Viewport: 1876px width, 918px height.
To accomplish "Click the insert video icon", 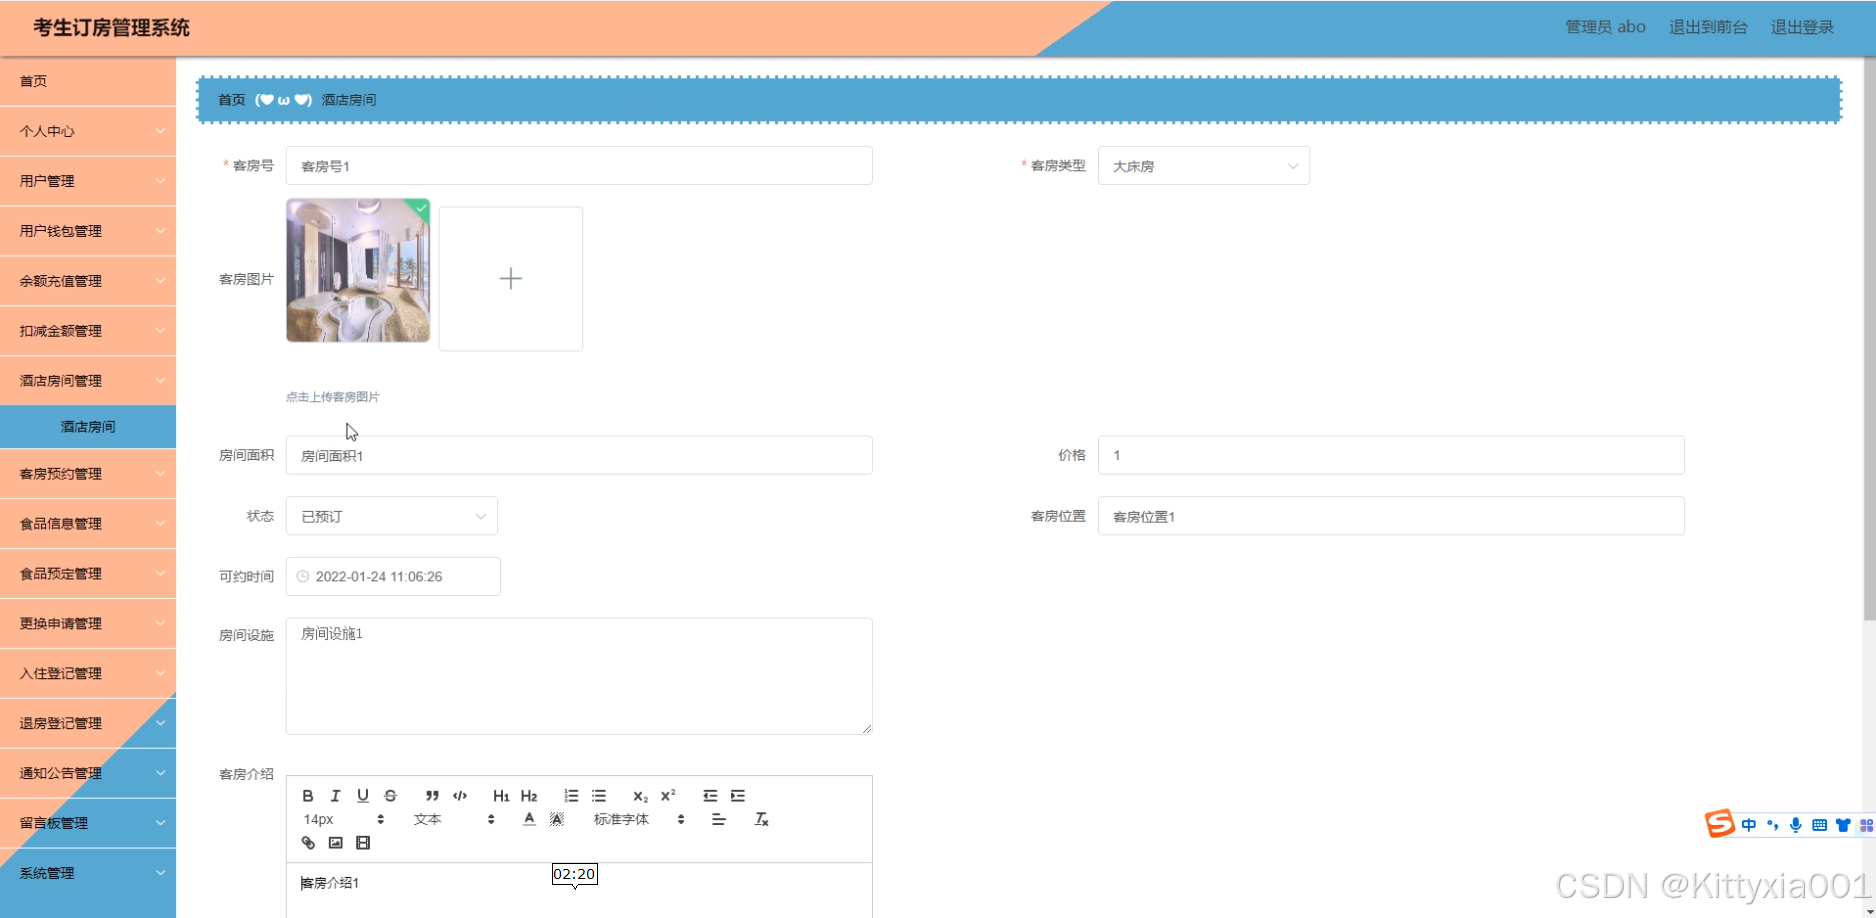I will point(363,843).
